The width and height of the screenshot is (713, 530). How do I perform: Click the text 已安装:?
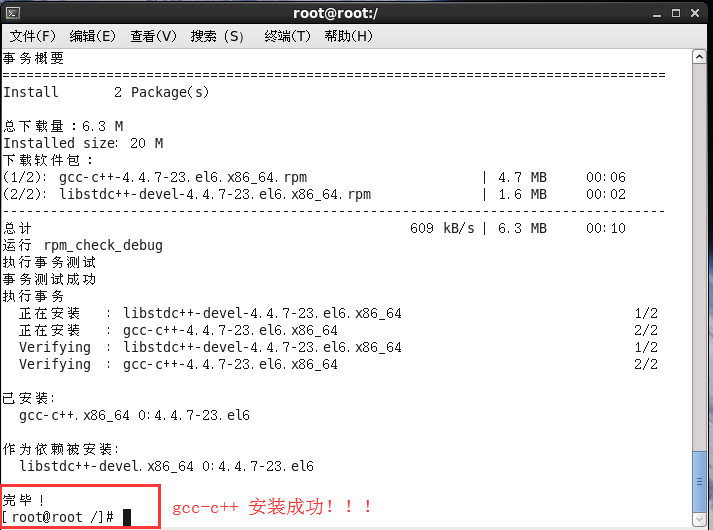click(29, 399)
